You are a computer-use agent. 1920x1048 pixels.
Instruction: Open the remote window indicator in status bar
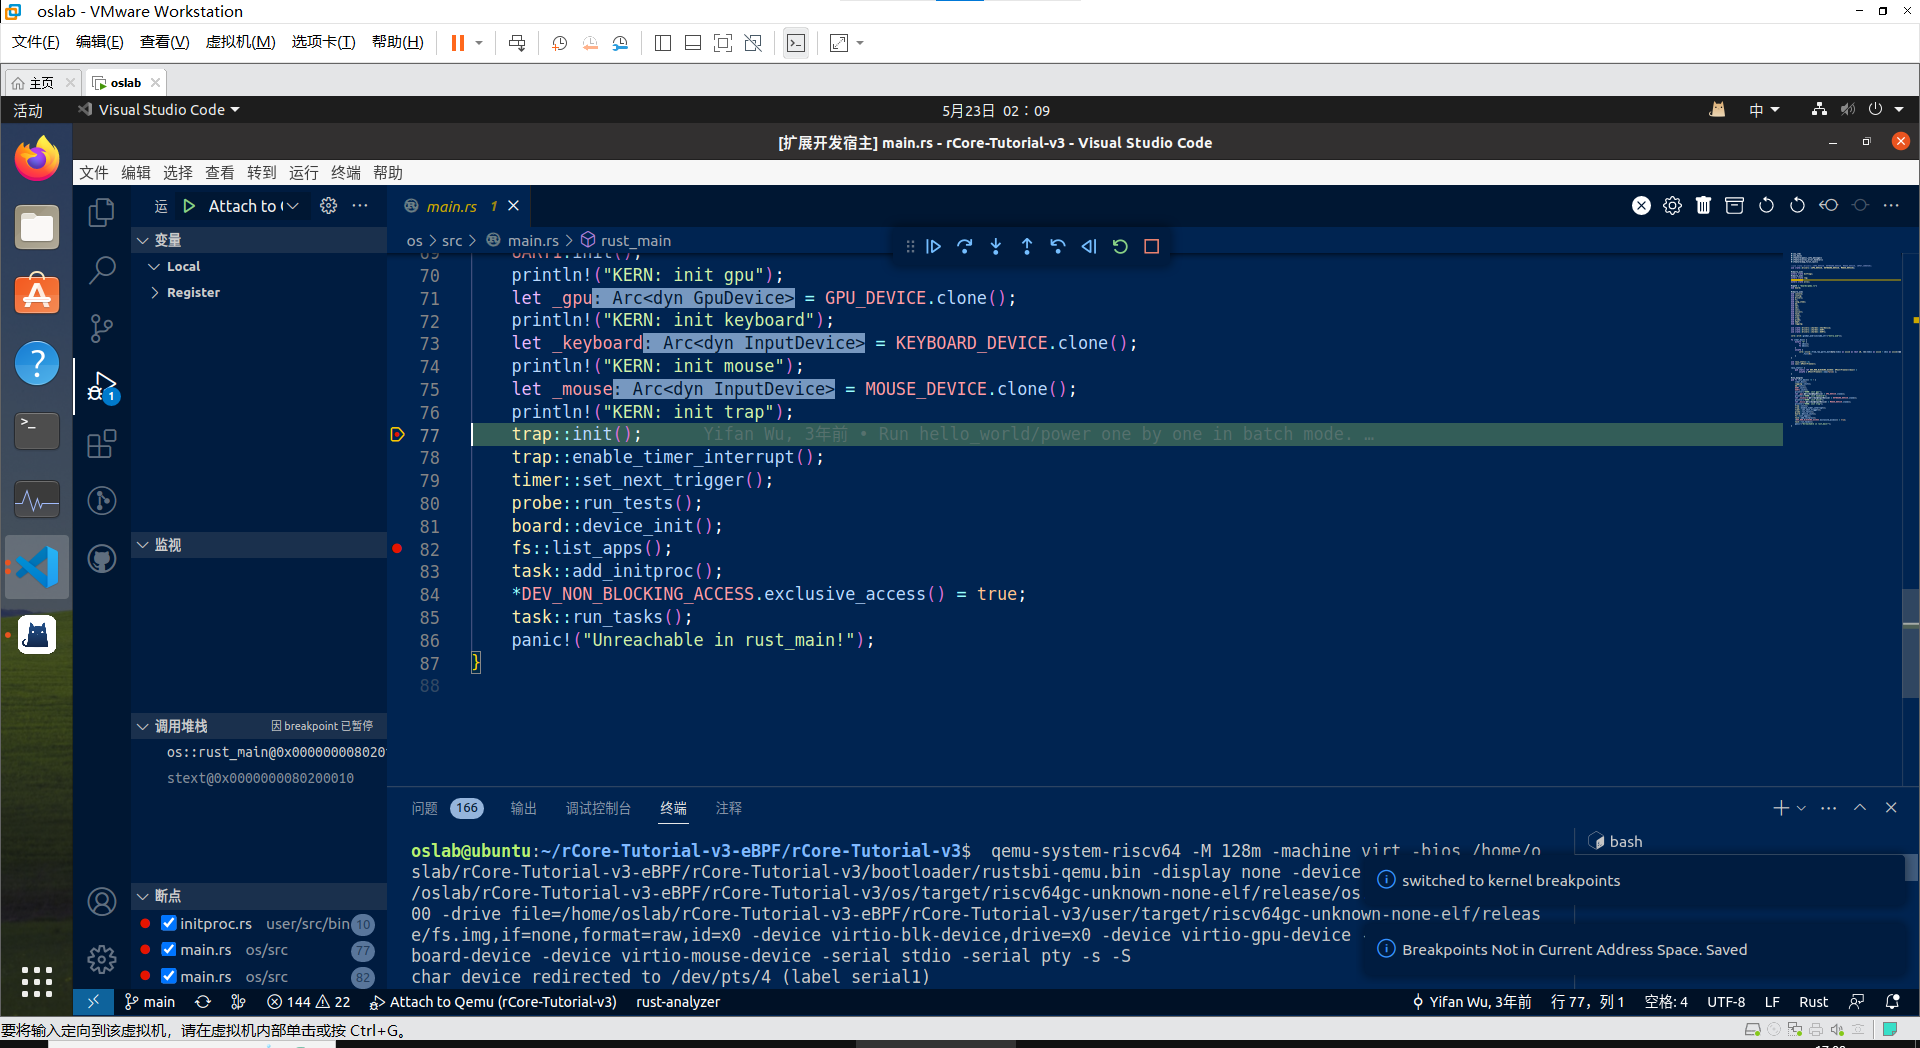click(x=93, y=1002)
